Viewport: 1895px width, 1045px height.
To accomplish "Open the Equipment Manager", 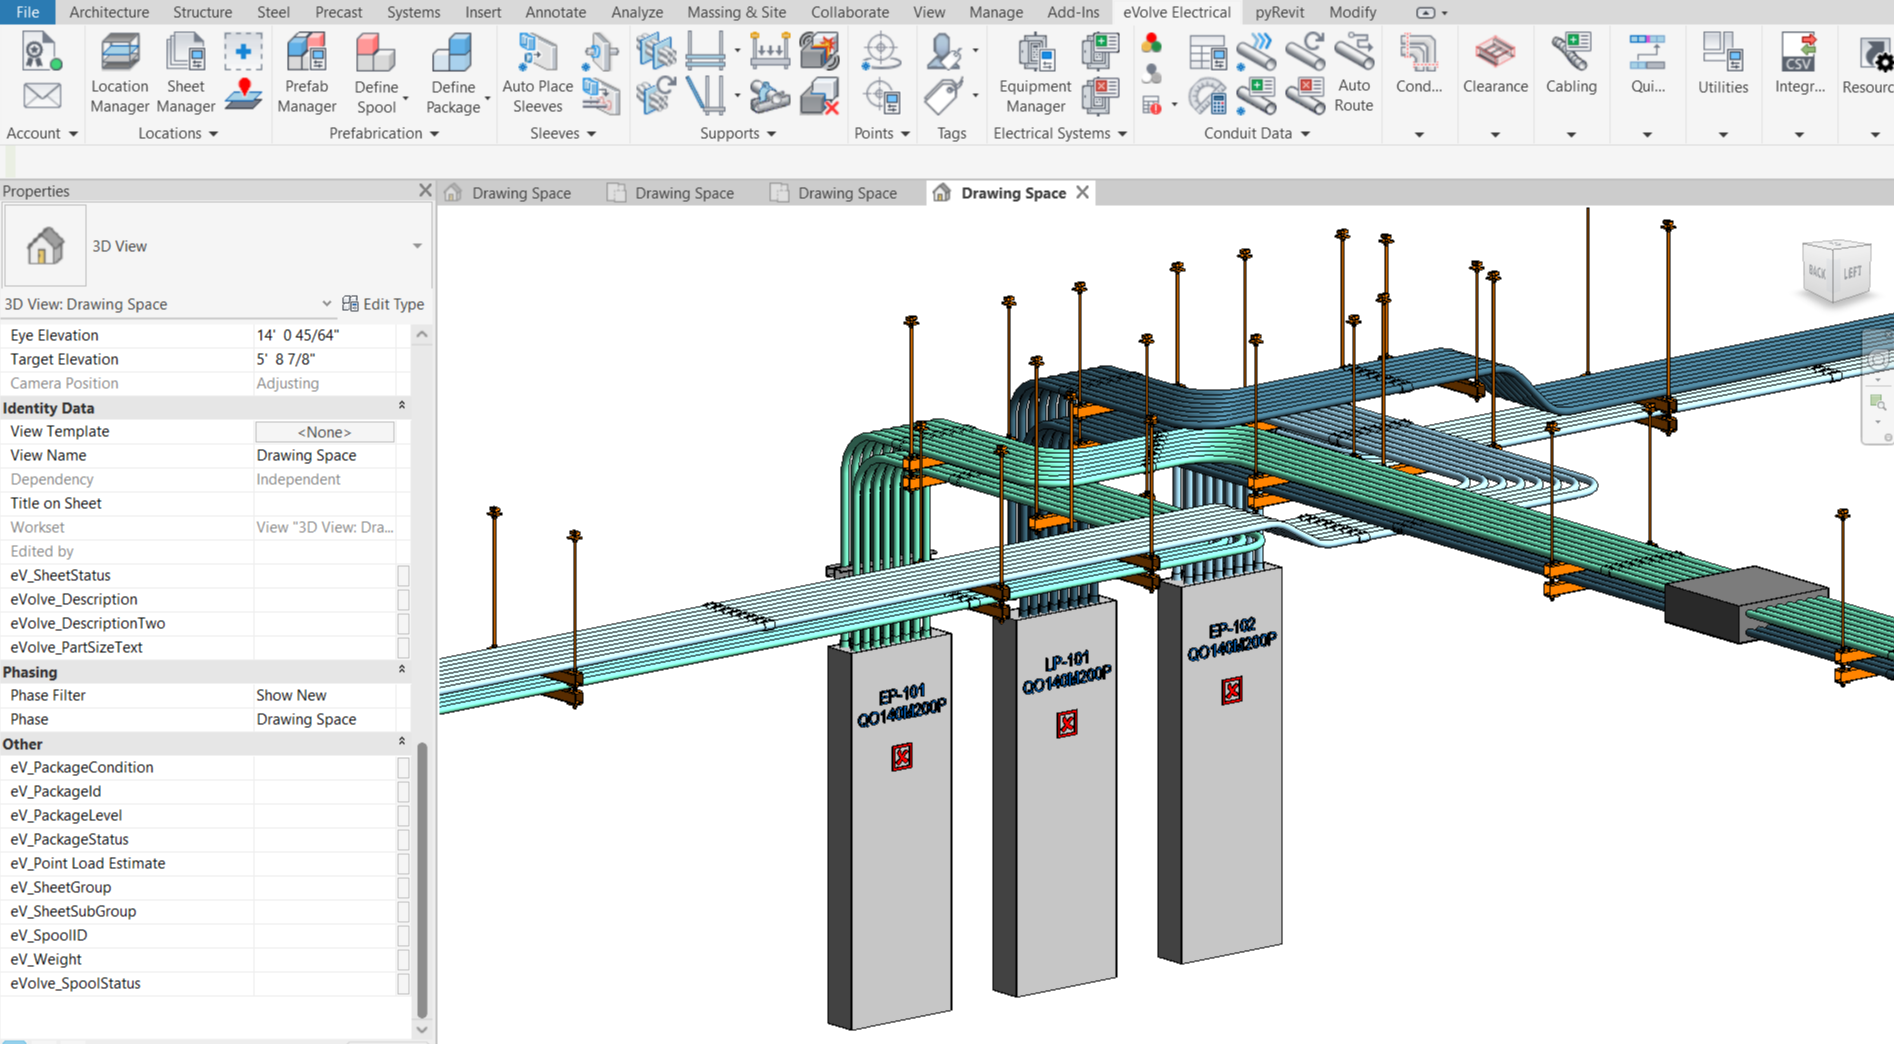I will click(x=1035, y=73).
